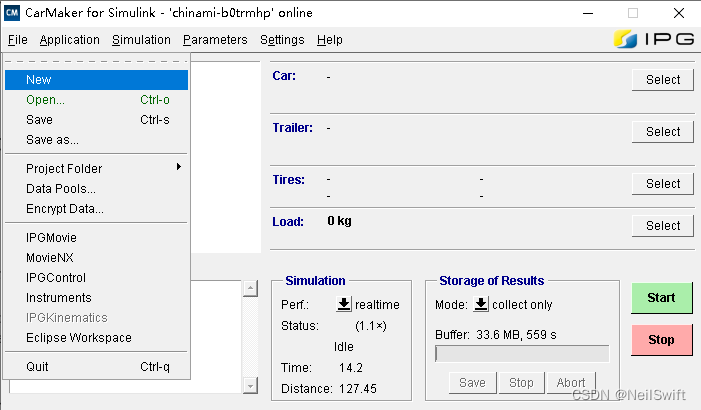Select Encrypt Data... menu entry
Image resolution: width=701 pixels, height=410 pixels.
pyautogui.click(x=96, y=209)
